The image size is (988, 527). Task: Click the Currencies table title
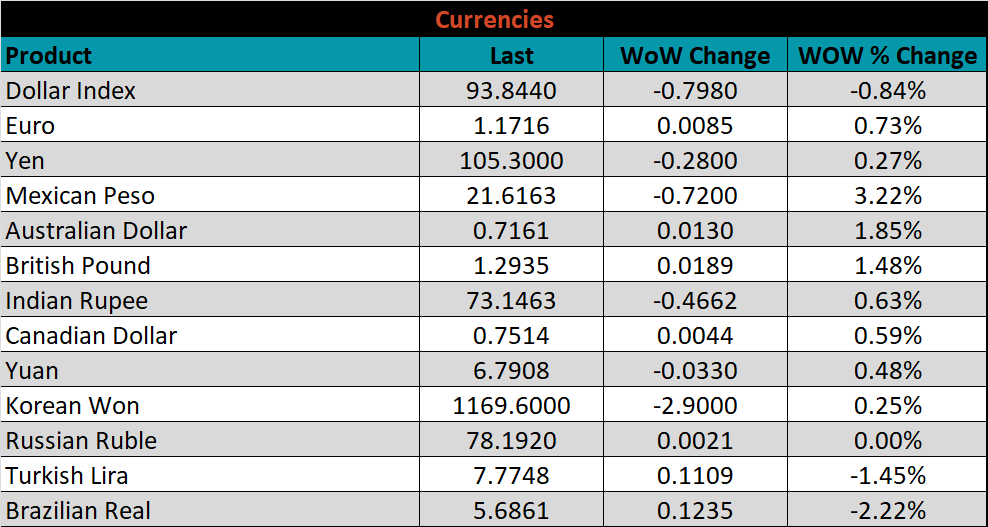tap(494, 20)
